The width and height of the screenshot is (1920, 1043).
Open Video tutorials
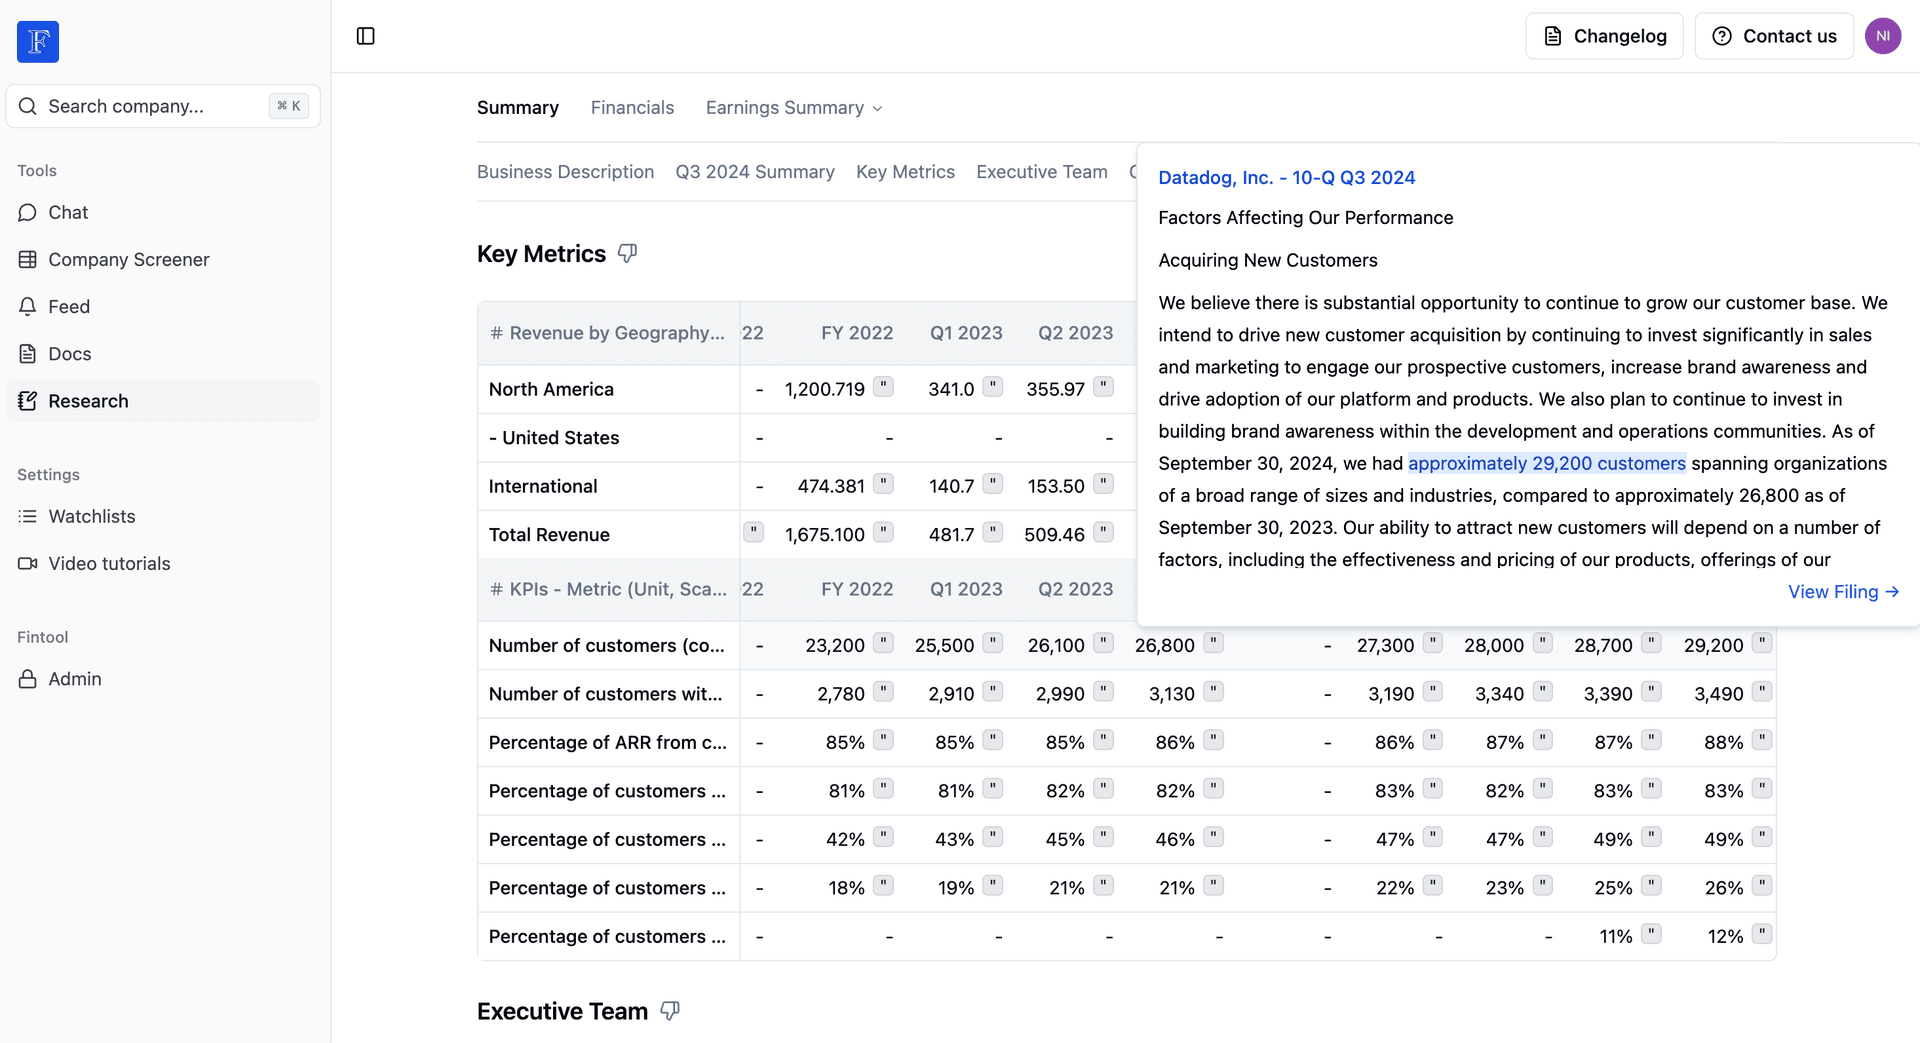click(163, 563)
